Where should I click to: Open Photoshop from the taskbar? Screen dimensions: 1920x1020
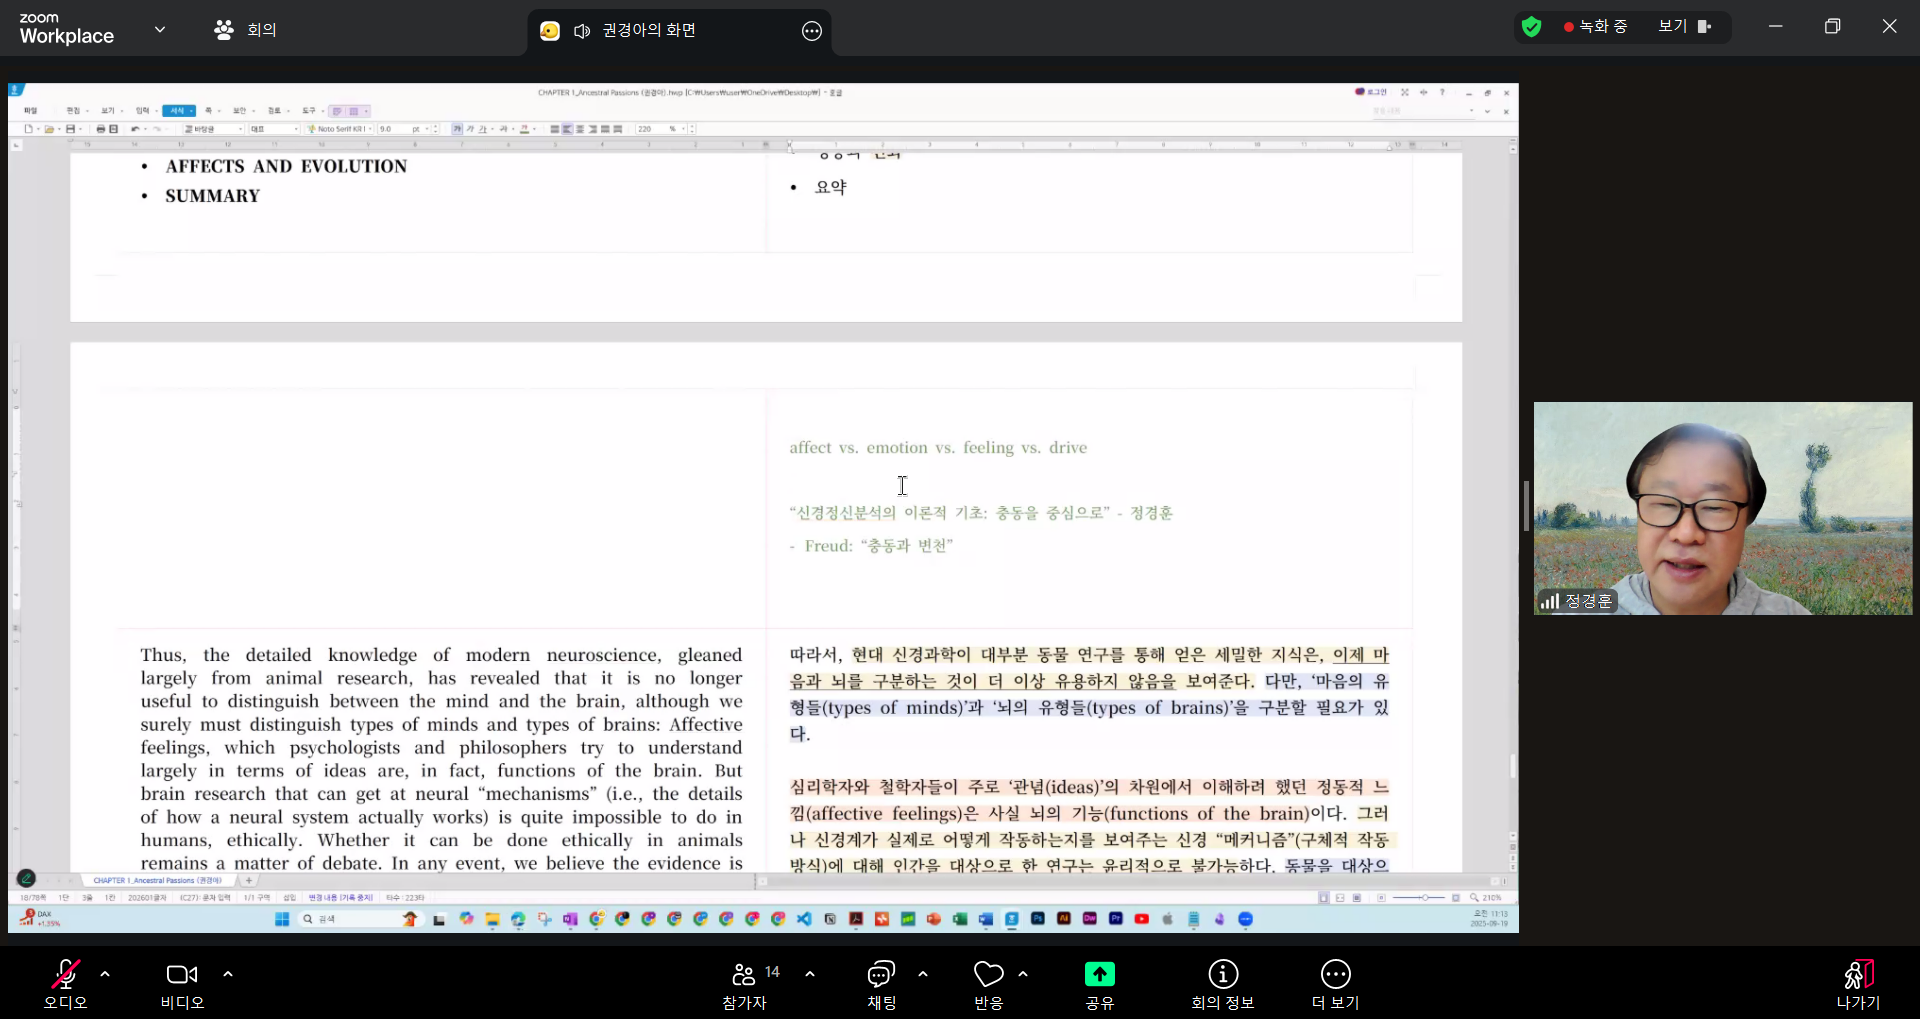[x=1038, y=919]
